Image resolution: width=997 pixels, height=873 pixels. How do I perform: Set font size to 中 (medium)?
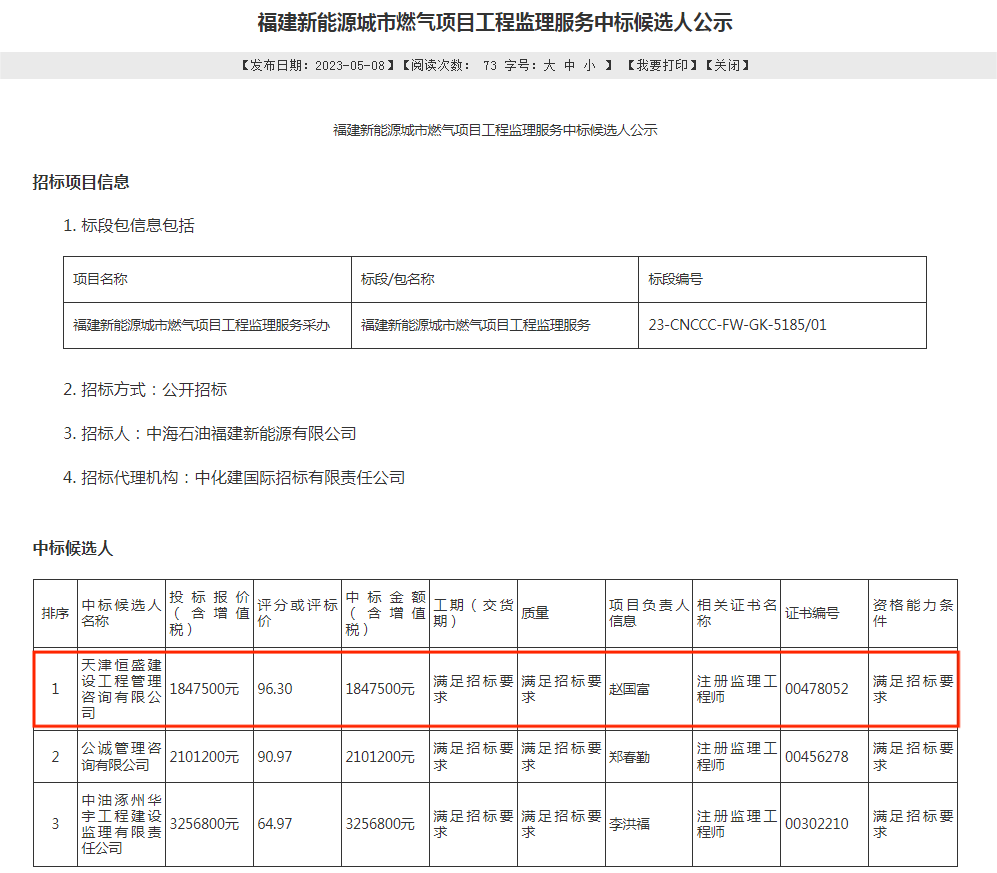click(x=570, y=66)
